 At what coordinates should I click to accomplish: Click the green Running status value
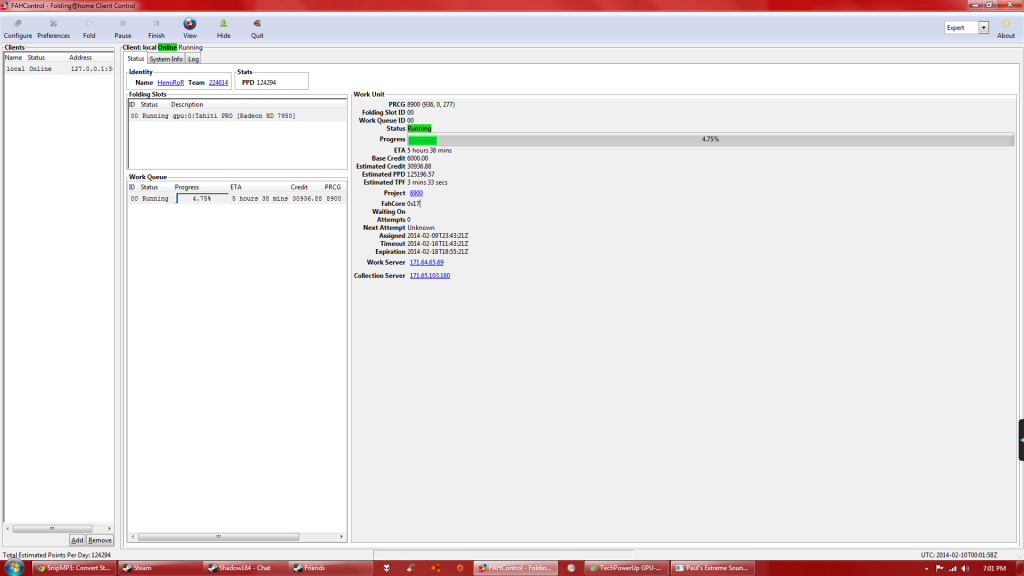pos(419,129)
